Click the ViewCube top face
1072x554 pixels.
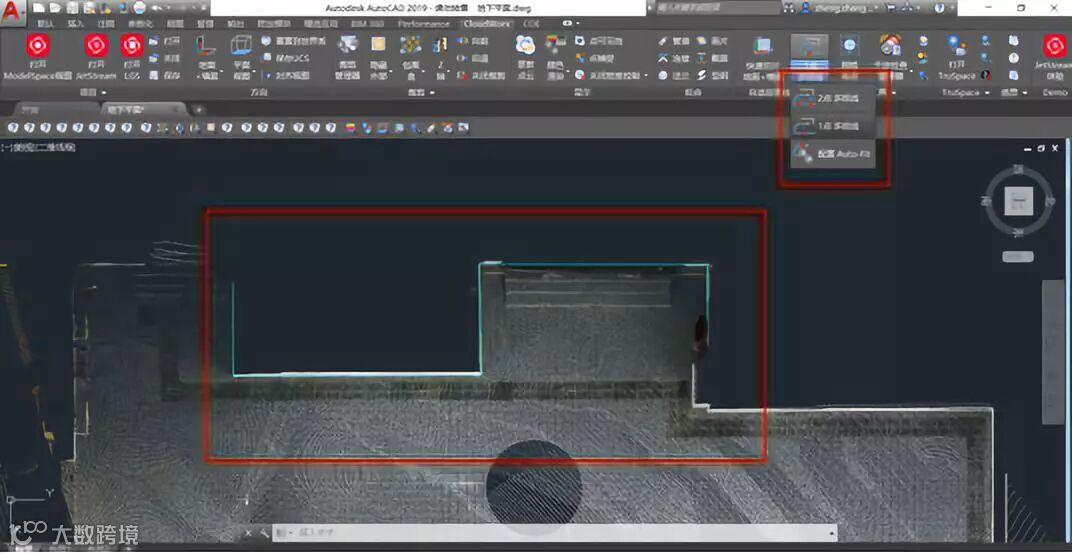[x=1019, y=201]
